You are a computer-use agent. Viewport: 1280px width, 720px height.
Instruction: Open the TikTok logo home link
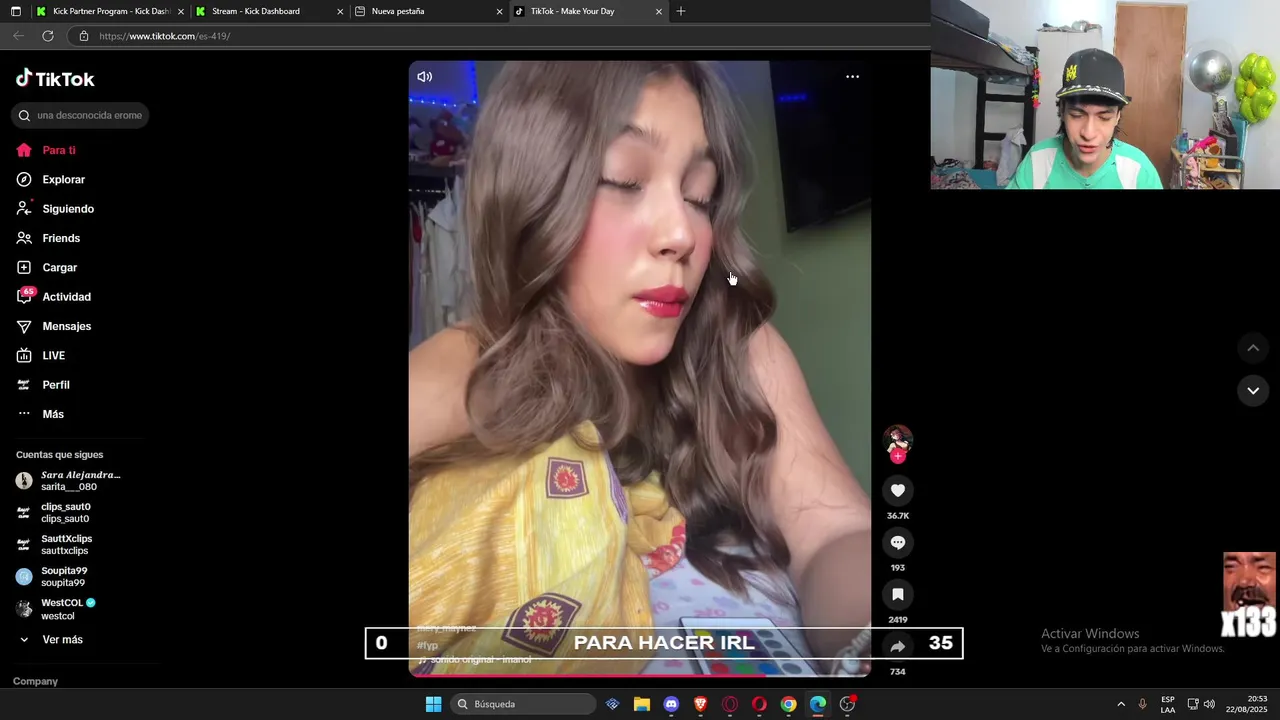(55, 79)
